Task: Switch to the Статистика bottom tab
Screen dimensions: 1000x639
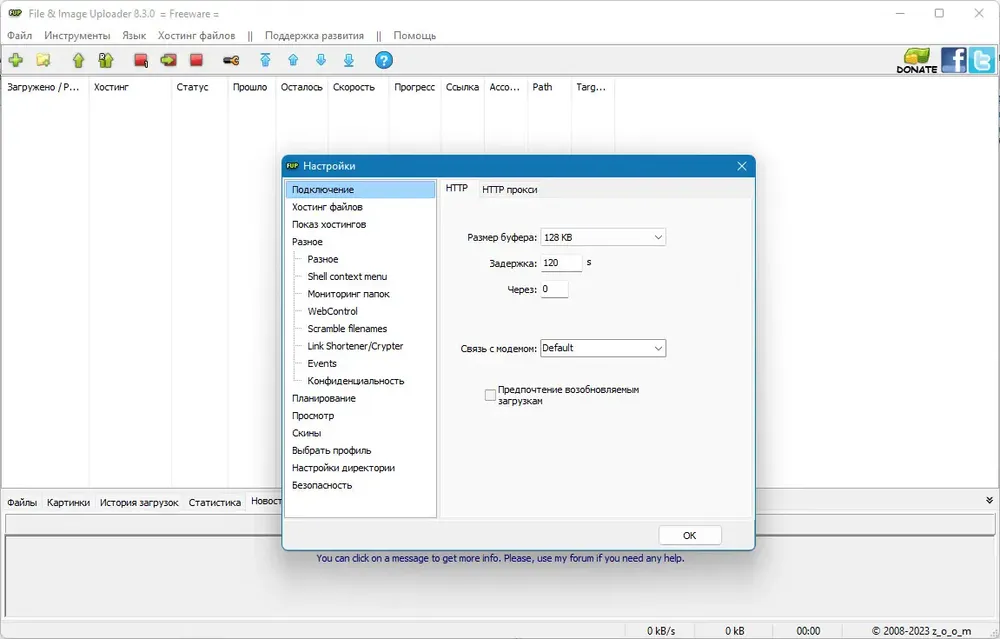Action: [214, 503]
